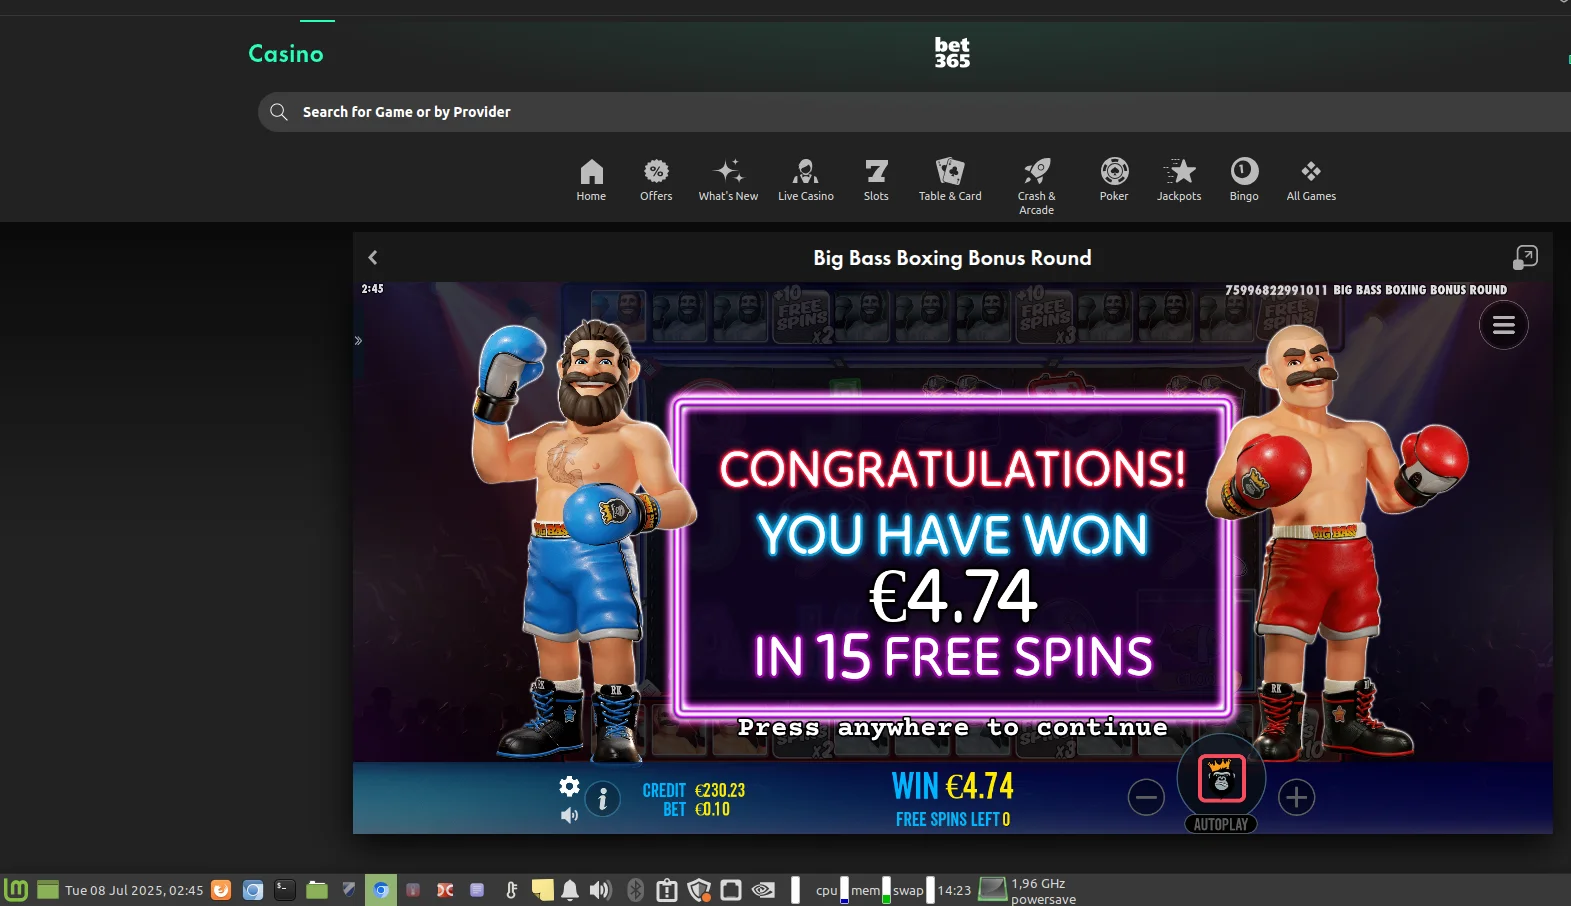Open the system volume control in tray
This screenshot has width=1571, height=906.
tap(600, 890)
